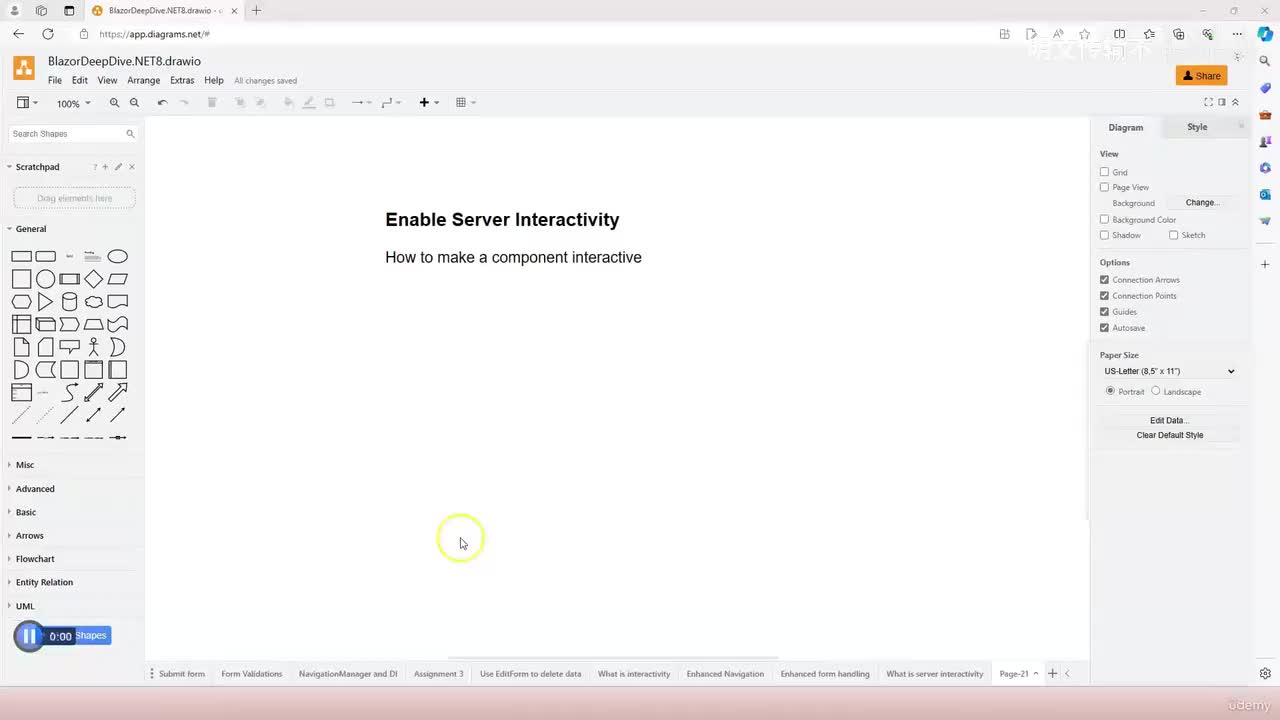Image resolution: width=1280 pixels, height=720 pixels.
Task: Edit the Scratchpad with pencil icon
Action: tap(118, 167)
